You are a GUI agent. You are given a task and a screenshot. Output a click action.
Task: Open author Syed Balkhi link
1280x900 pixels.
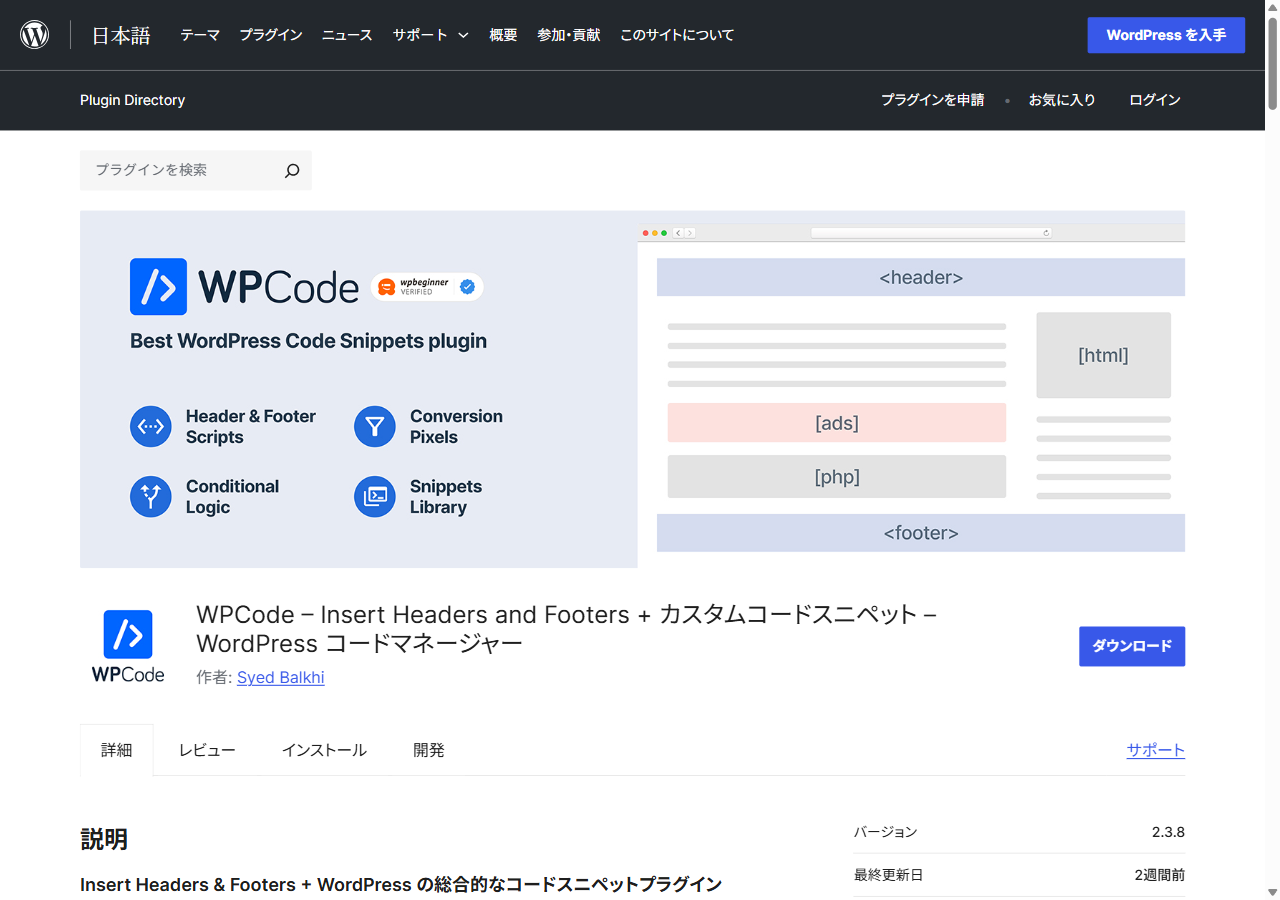(x=281, y=677)
